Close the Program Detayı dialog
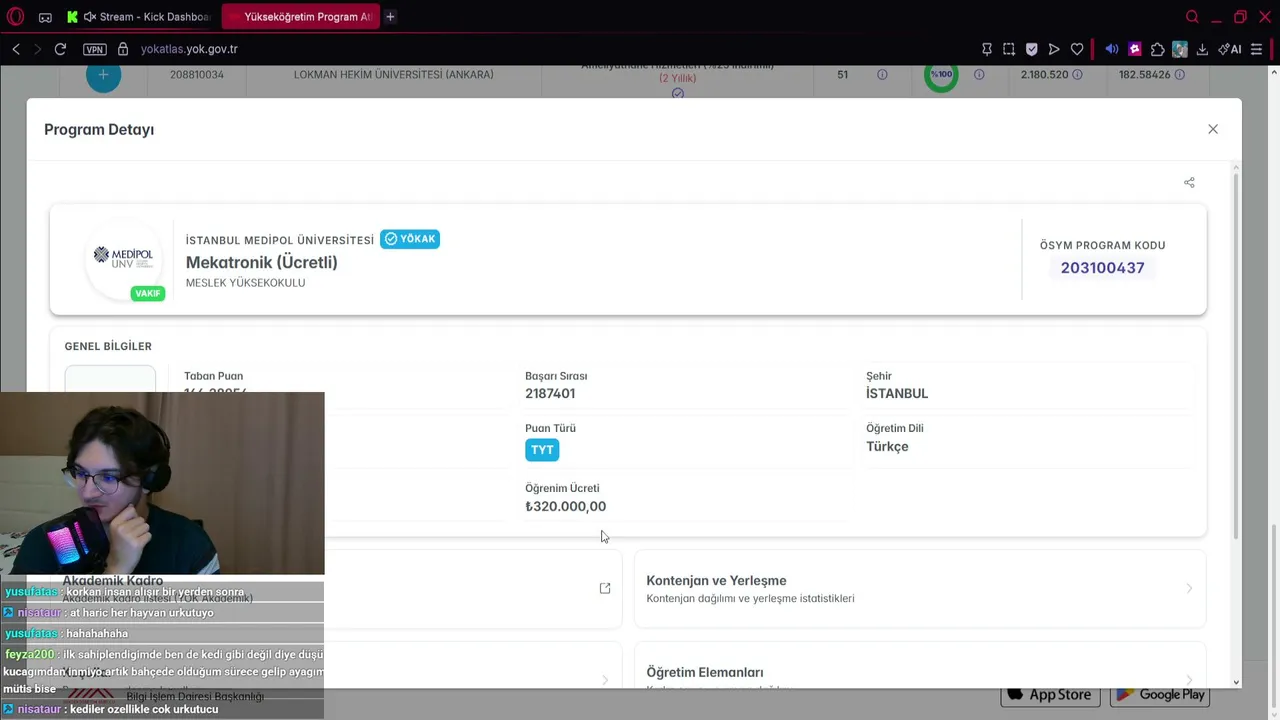The width and height of the screenshot is (1280, 720). pyautogui.click(x=1213, y=129)
